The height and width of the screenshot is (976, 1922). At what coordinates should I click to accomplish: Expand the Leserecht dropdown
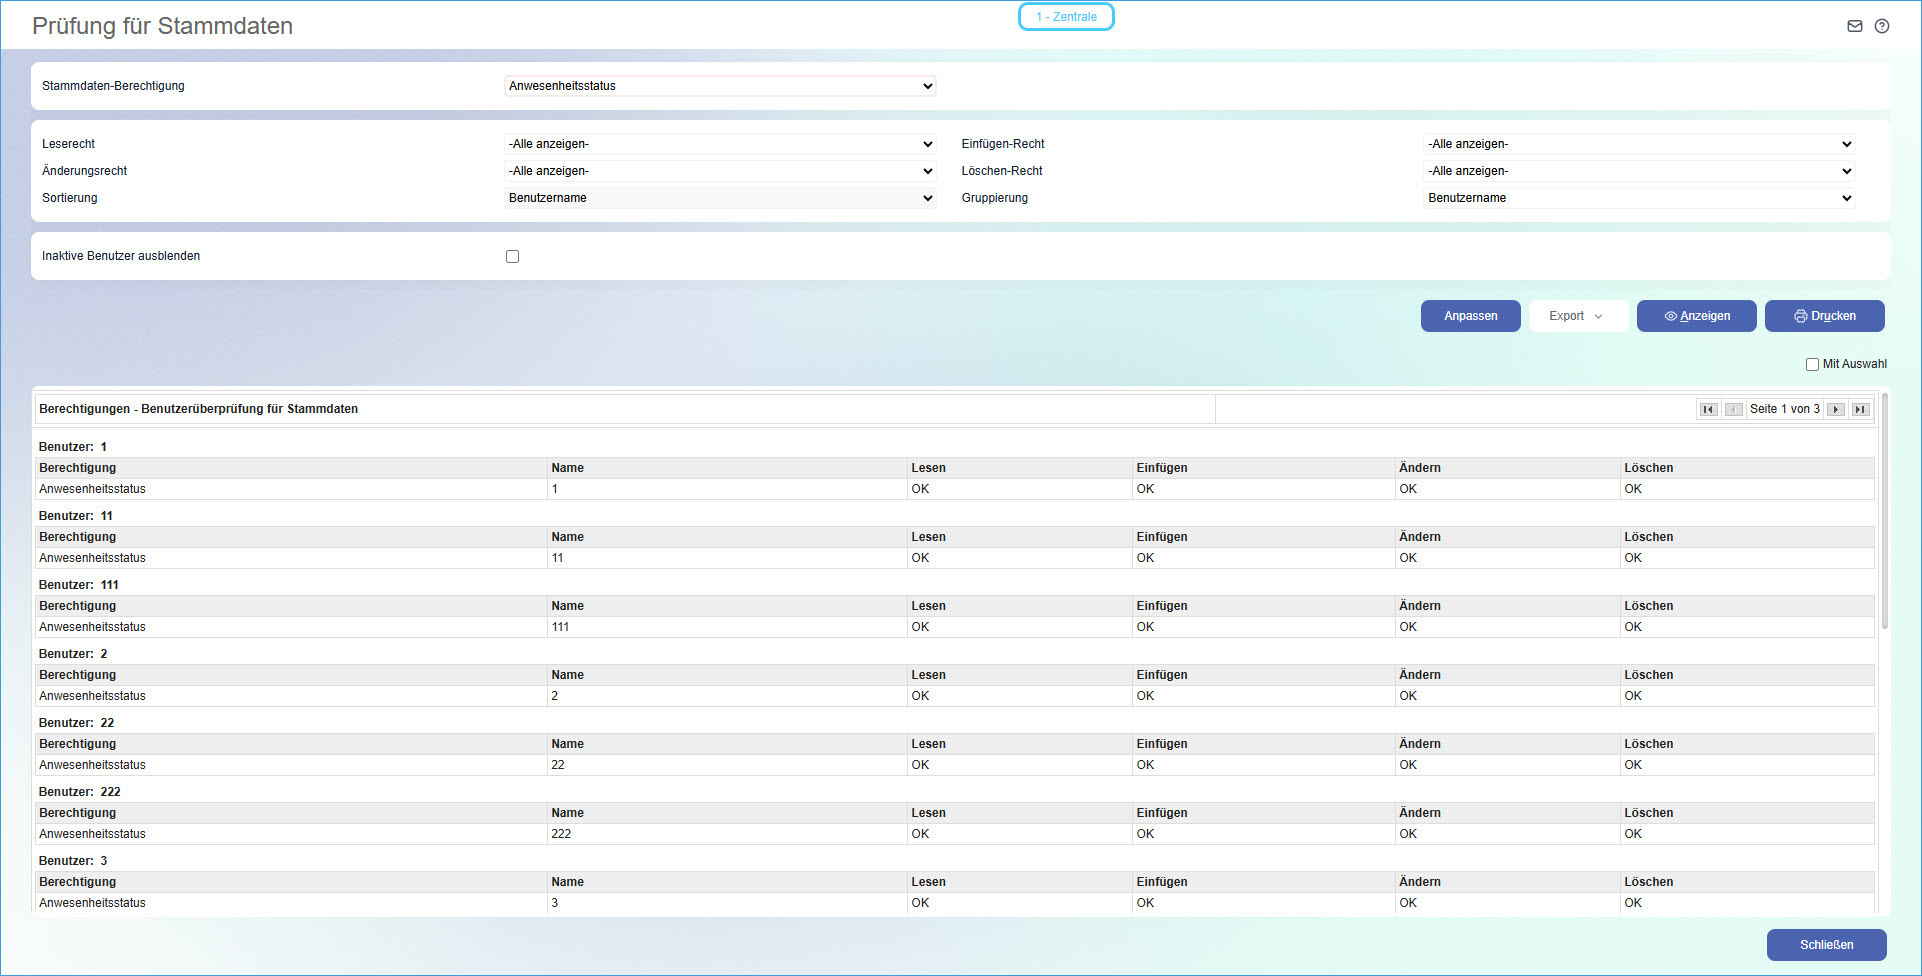720,144
